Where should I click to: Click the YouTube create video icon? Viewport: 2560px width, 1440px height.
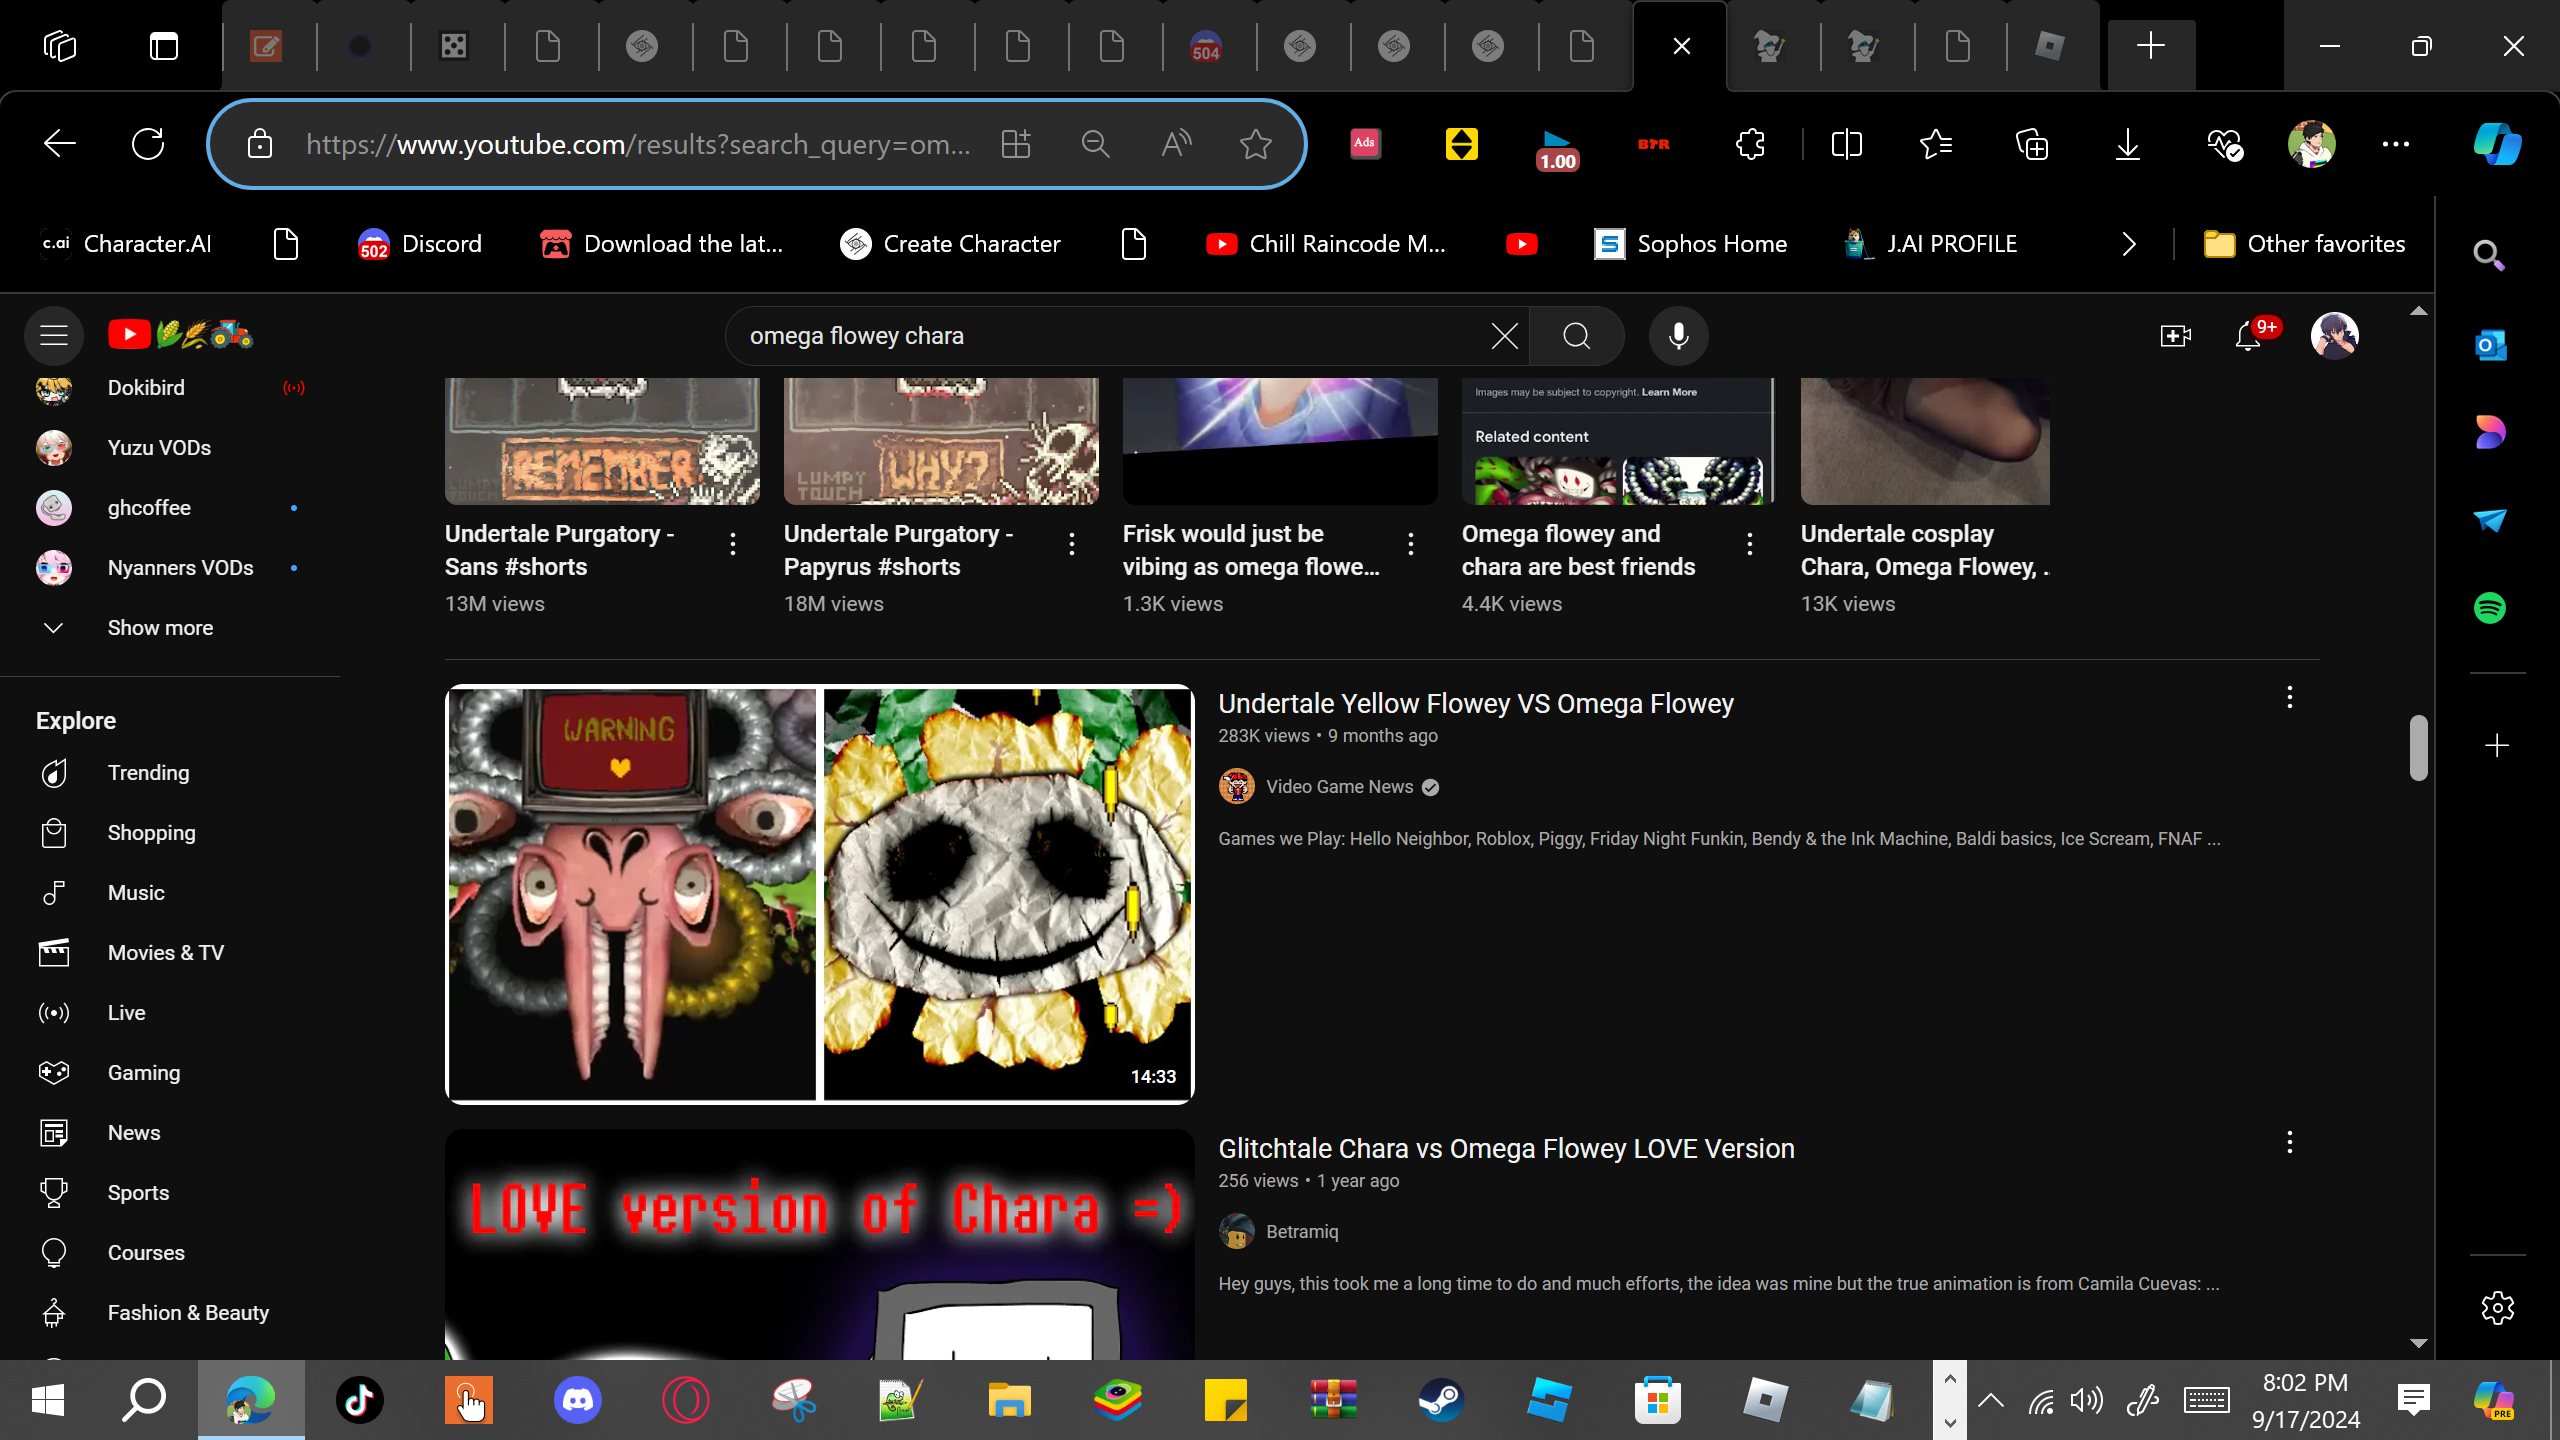pyautogui.click(x=2175, y=336)
